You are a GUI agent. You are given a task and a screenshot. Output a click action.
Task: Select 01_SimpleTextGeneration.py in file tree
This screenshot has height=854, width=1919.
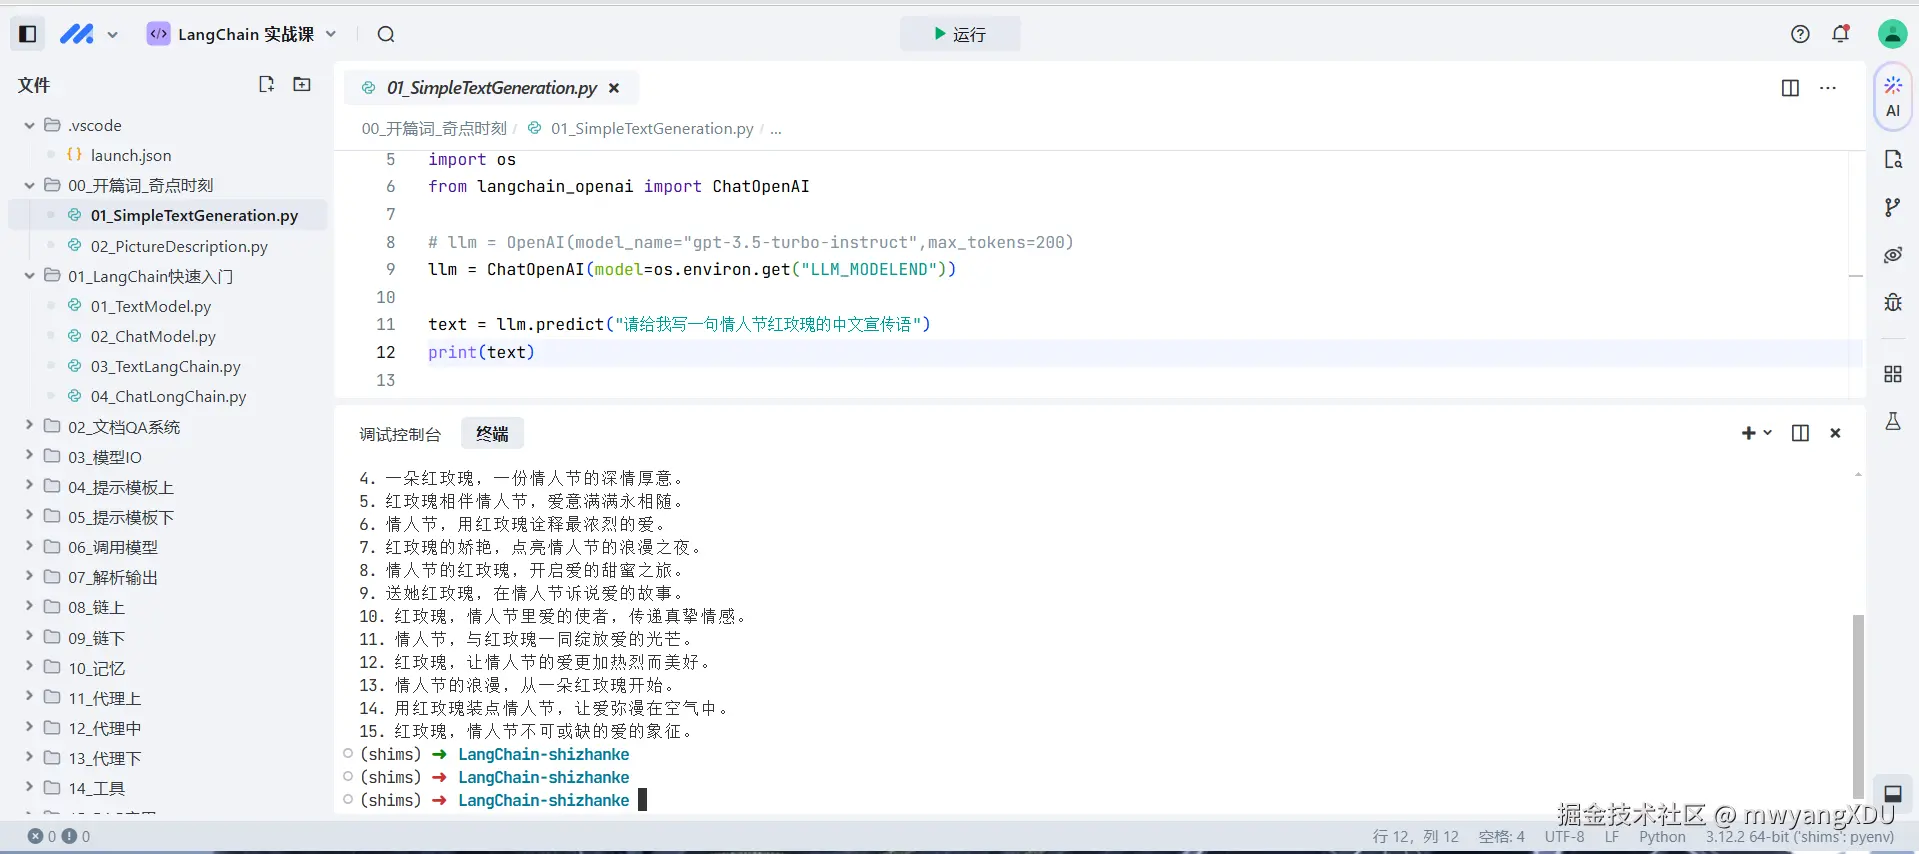point(167,215)
